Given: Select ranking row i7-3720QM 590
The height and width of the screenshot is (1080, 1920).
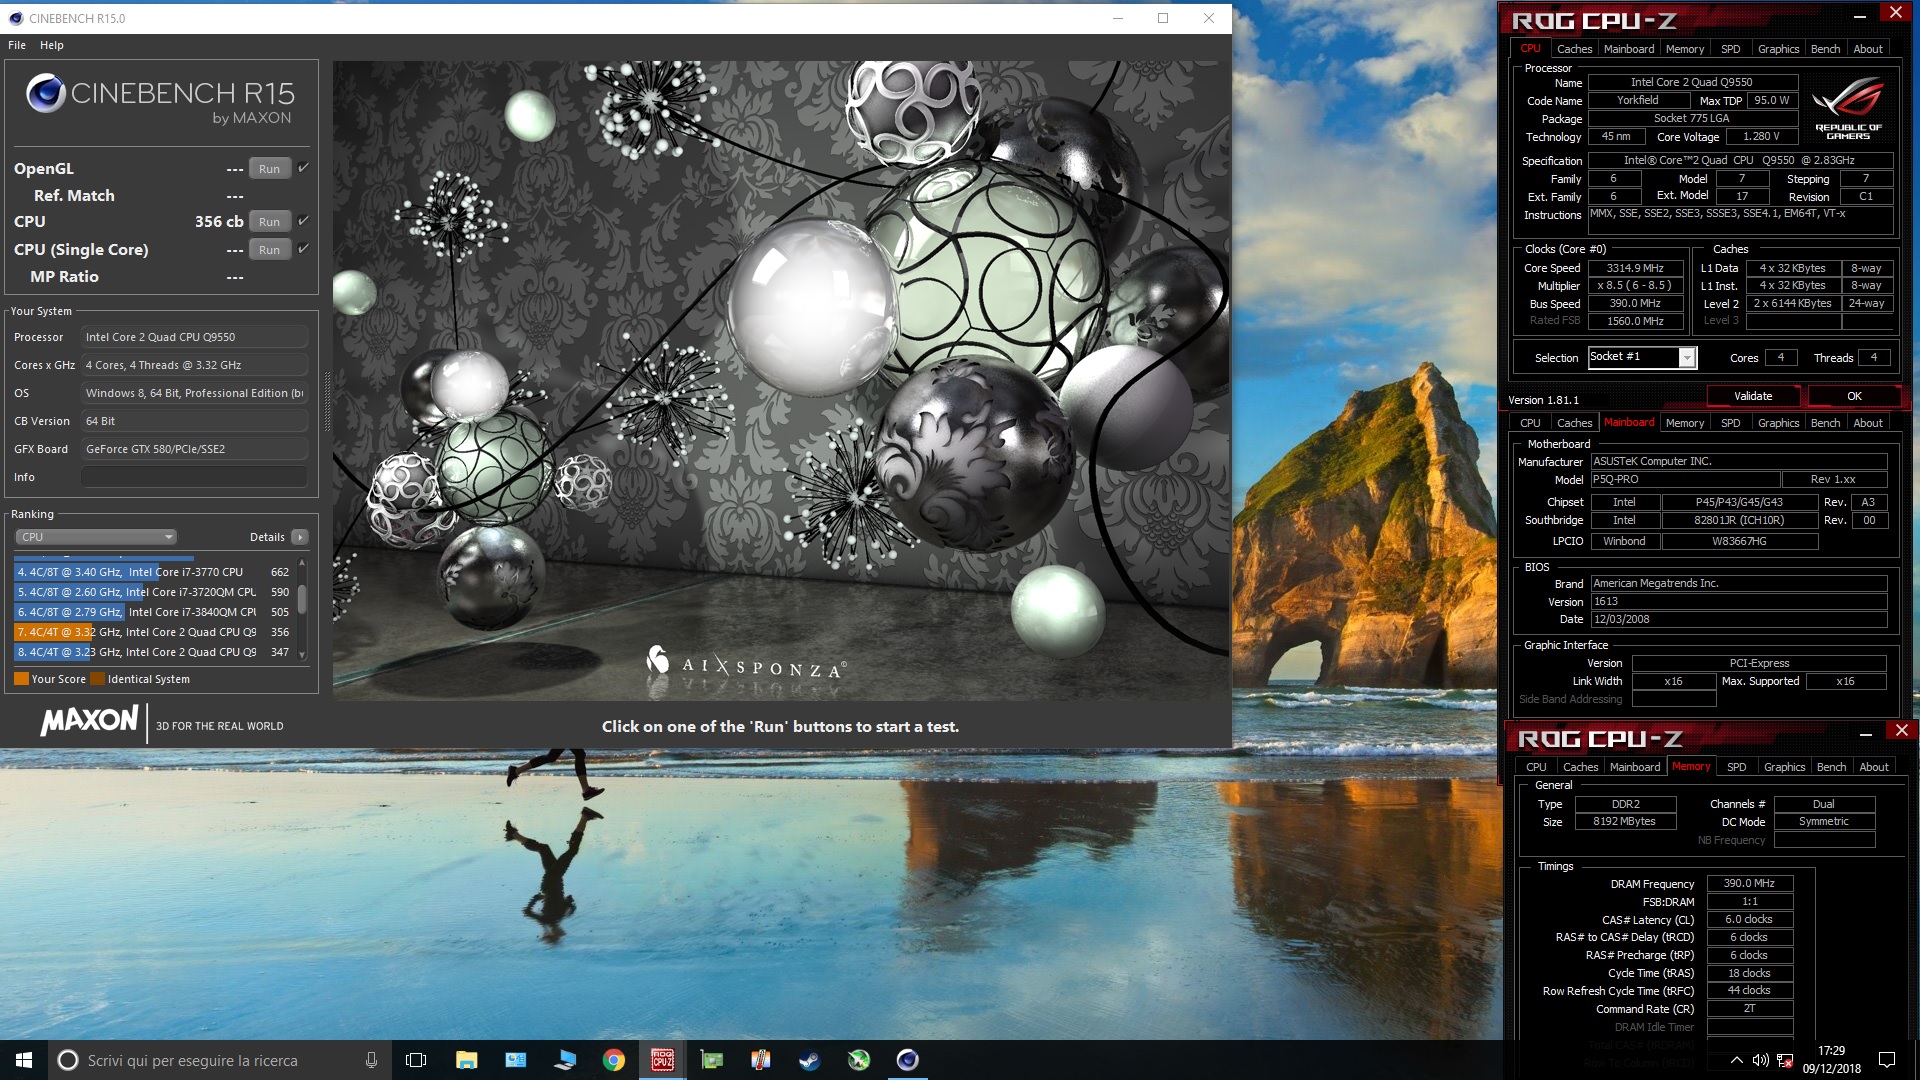Looking at the screenshot, I should (153, 592).
